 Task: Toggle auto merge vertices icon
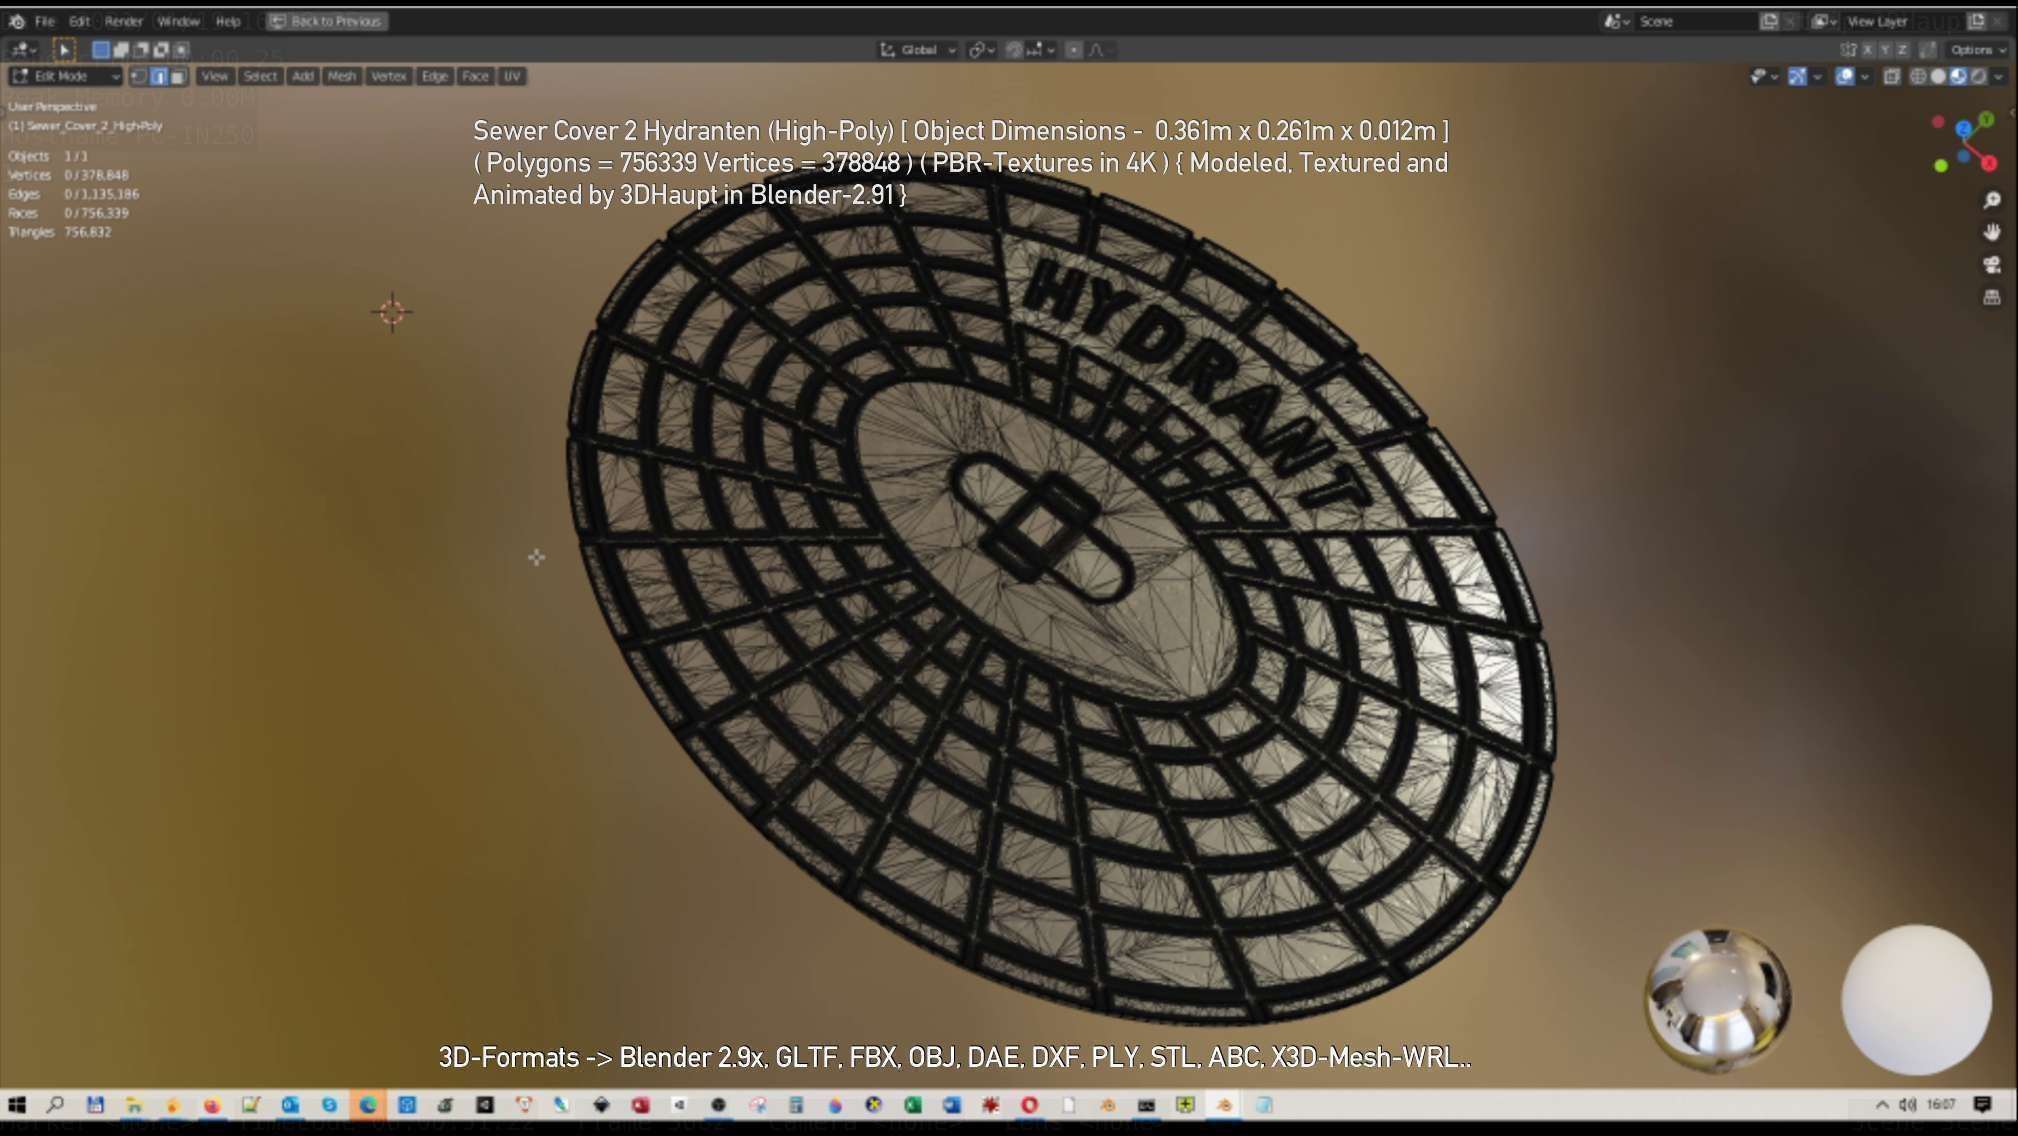[1928, 49]
